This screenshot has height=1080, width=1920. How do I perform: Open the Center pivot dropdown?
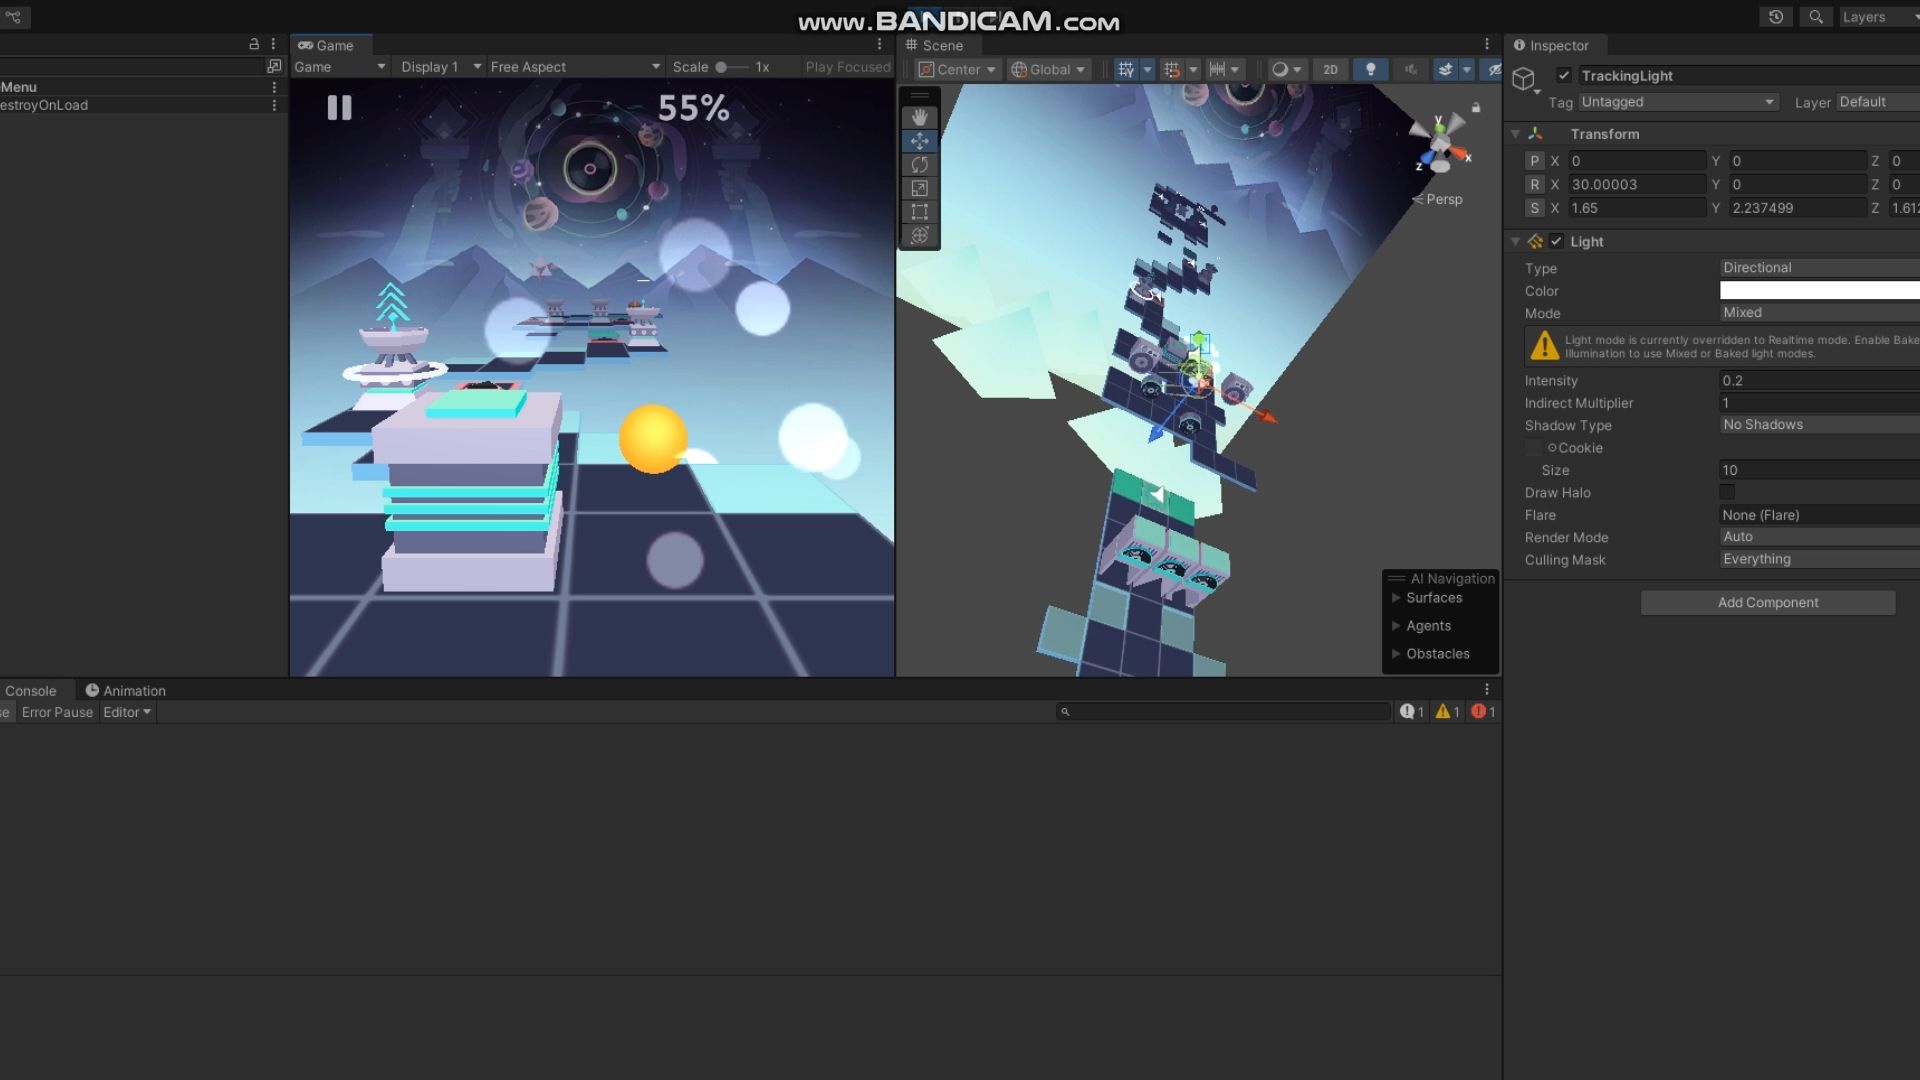[958, 69]
